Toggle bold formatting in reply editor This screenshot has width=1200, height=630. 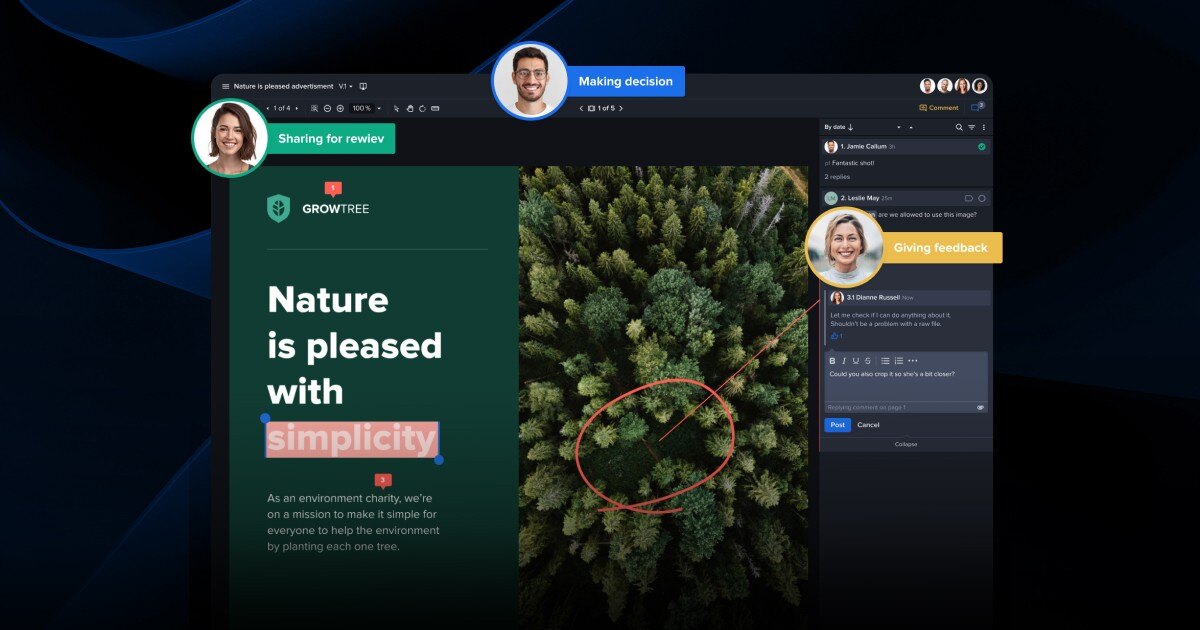click(832, 361)
